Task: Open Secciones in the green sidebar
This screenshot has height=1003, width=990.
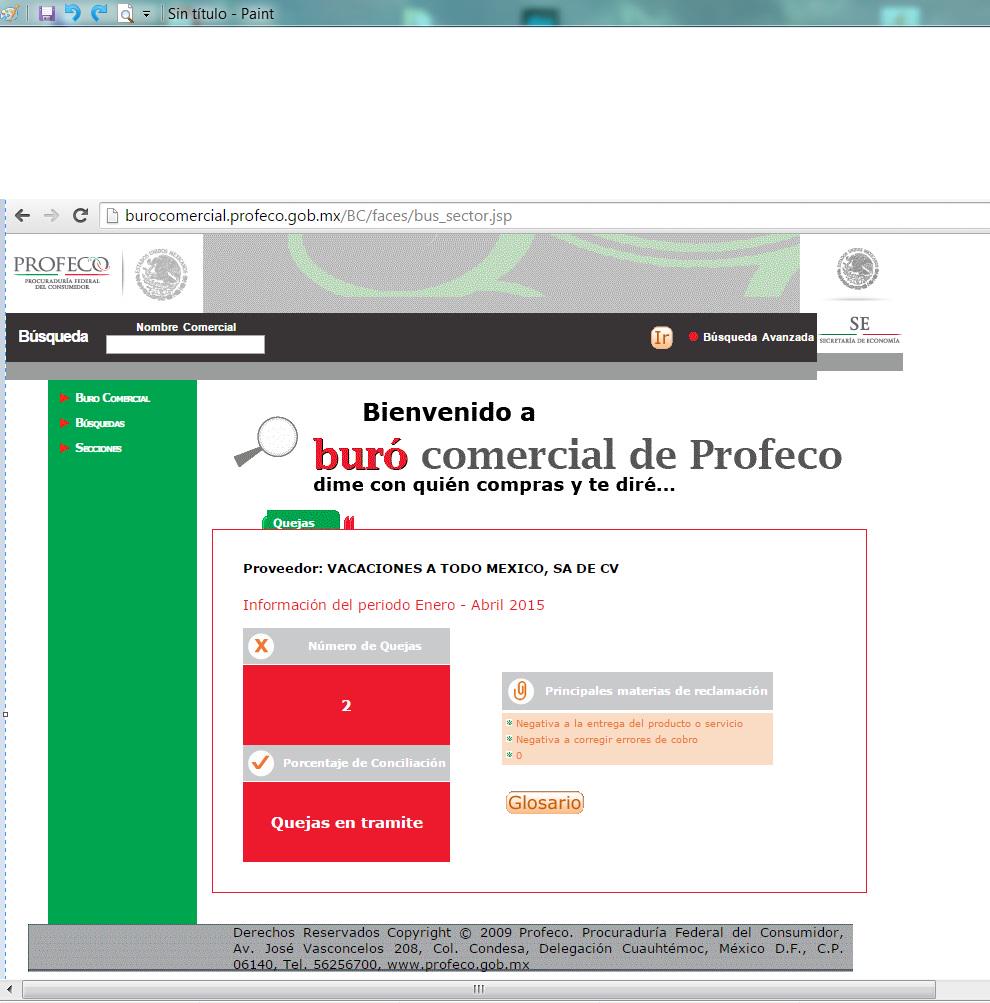Action: pos(98,448)
